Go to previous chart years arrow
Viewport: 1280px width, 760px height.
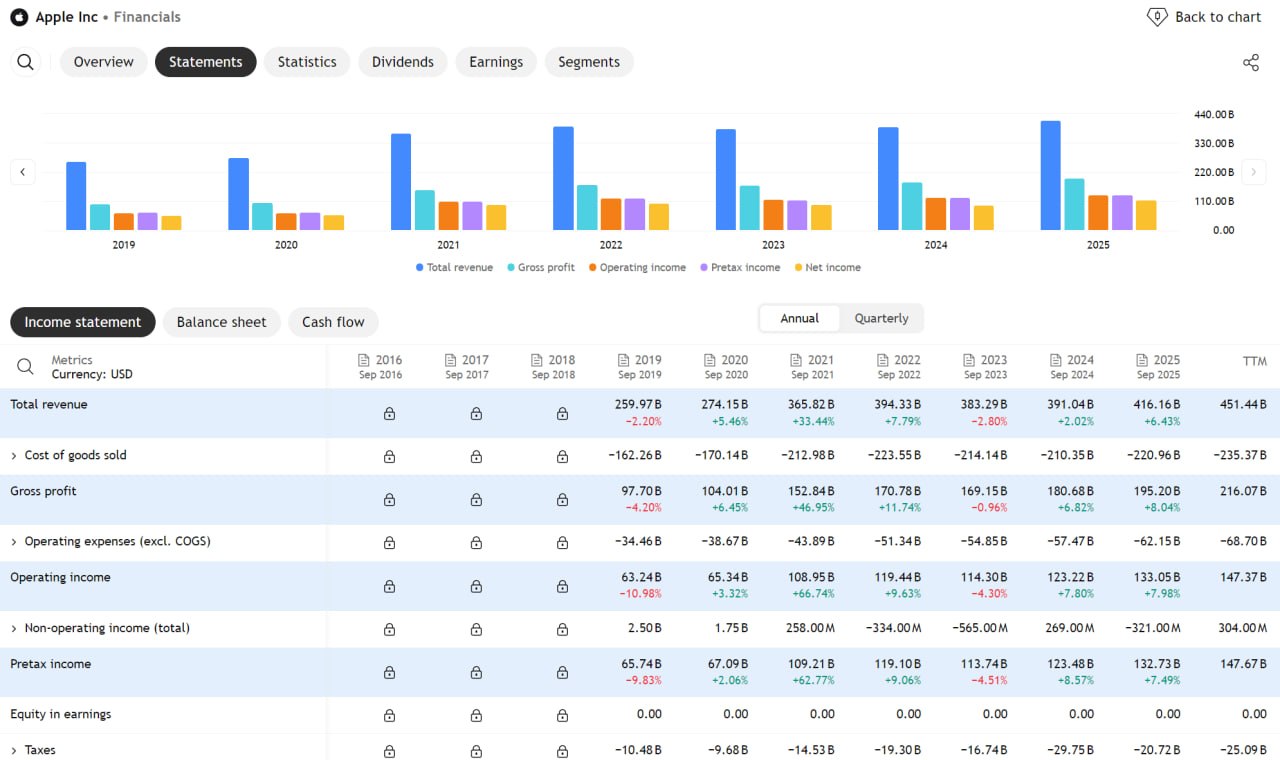pyautogui.click(x=23, y=172)
